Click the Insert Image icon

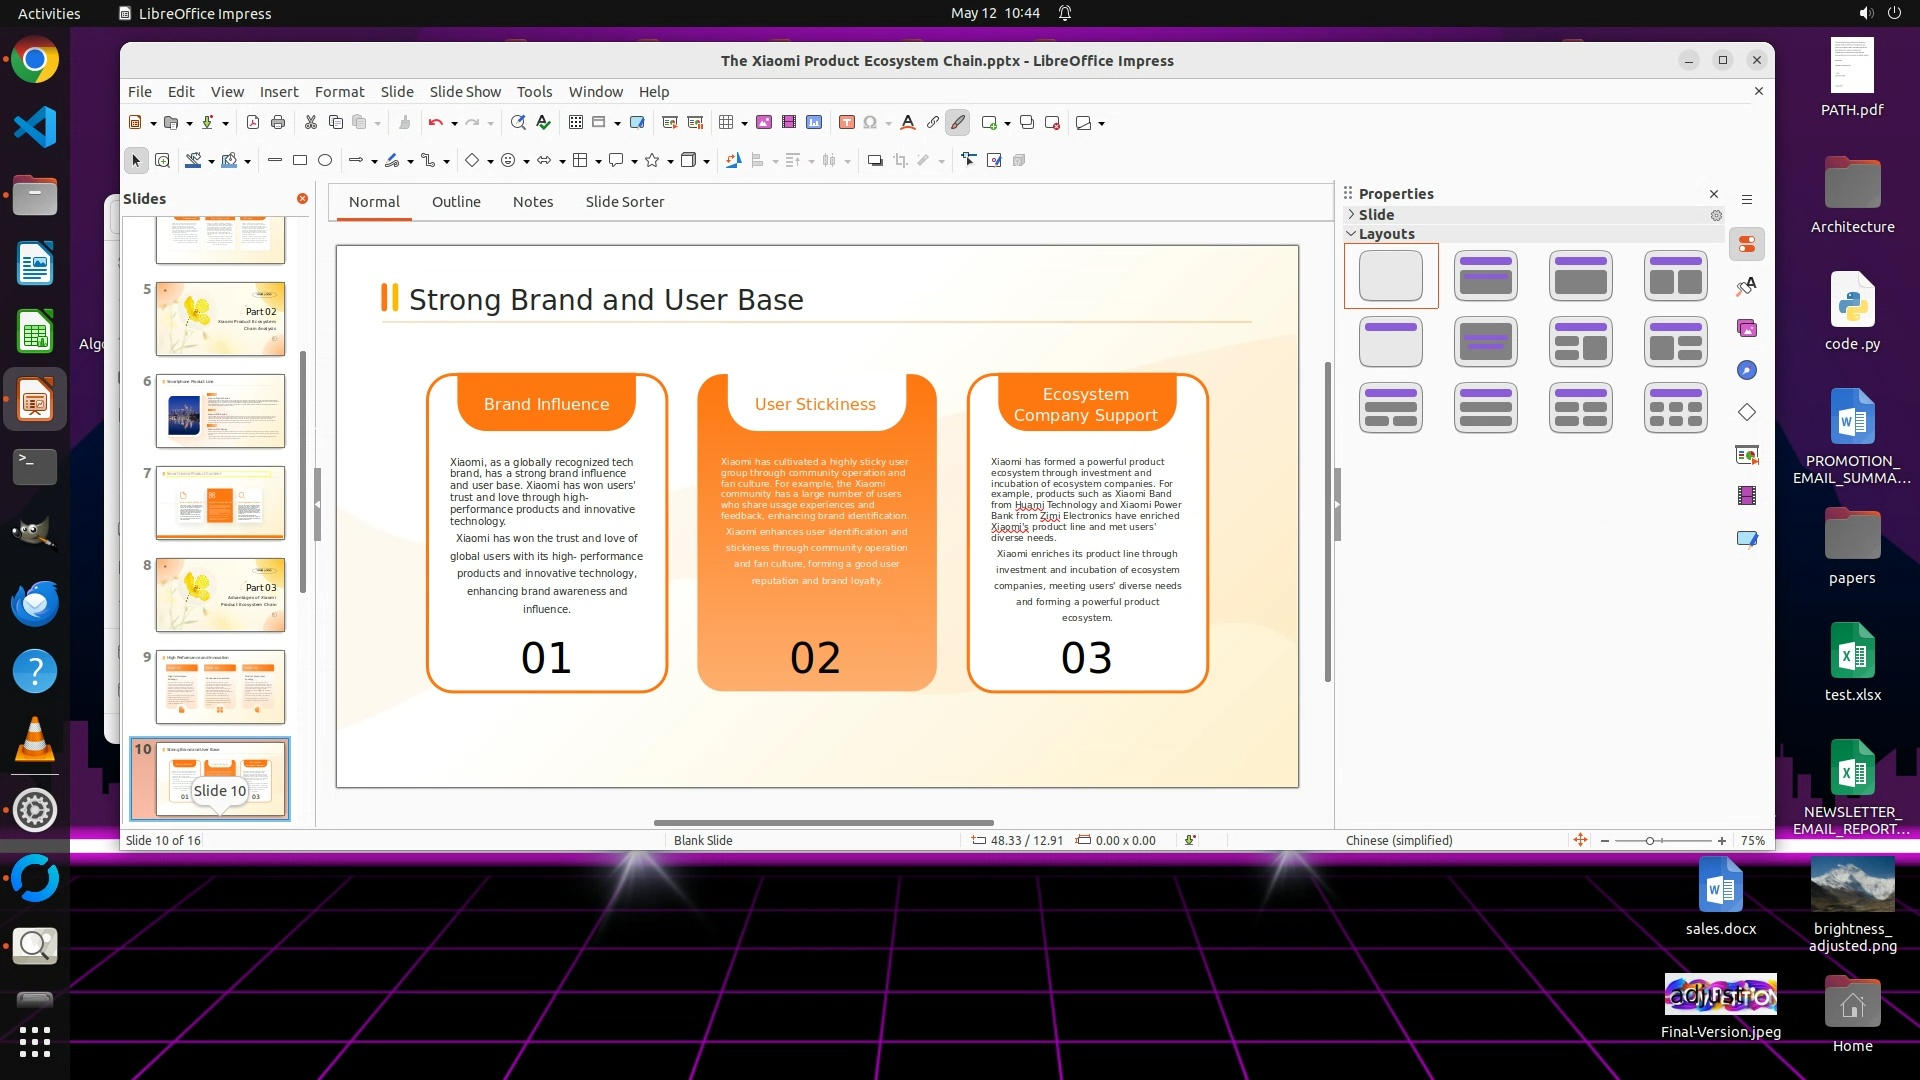764,123
